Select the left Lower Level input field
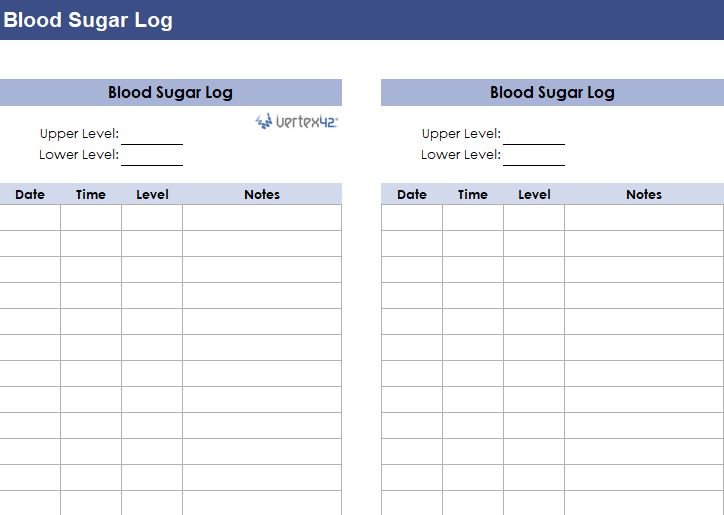724x515 pixels. (x=152, y=156)
